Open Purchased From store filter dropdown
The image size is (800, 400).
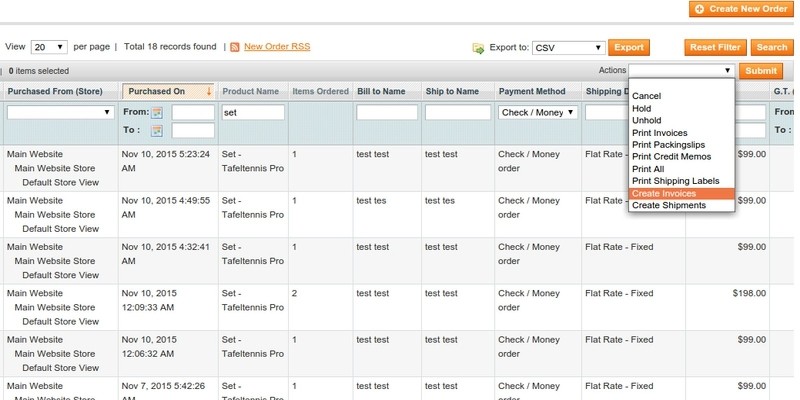60,113
